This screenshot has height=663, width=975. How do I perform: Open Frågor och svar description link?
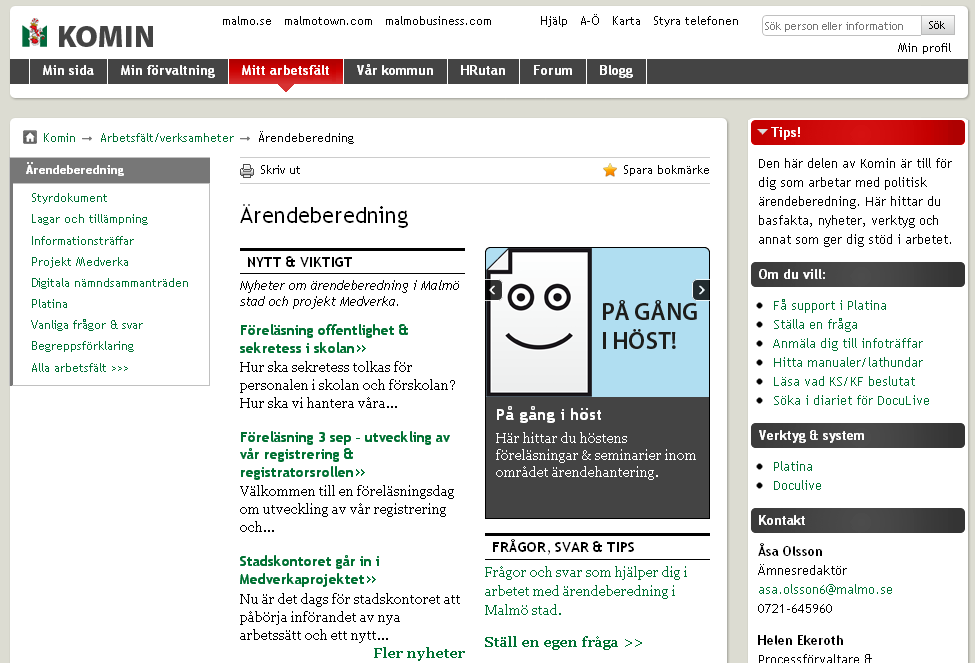586,591
